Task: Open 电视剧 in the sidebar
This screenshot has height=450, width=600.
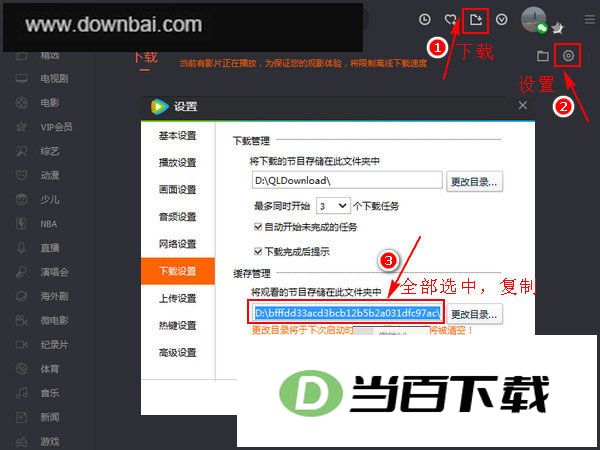Action: pyautogui.click(x=54, y=79)
